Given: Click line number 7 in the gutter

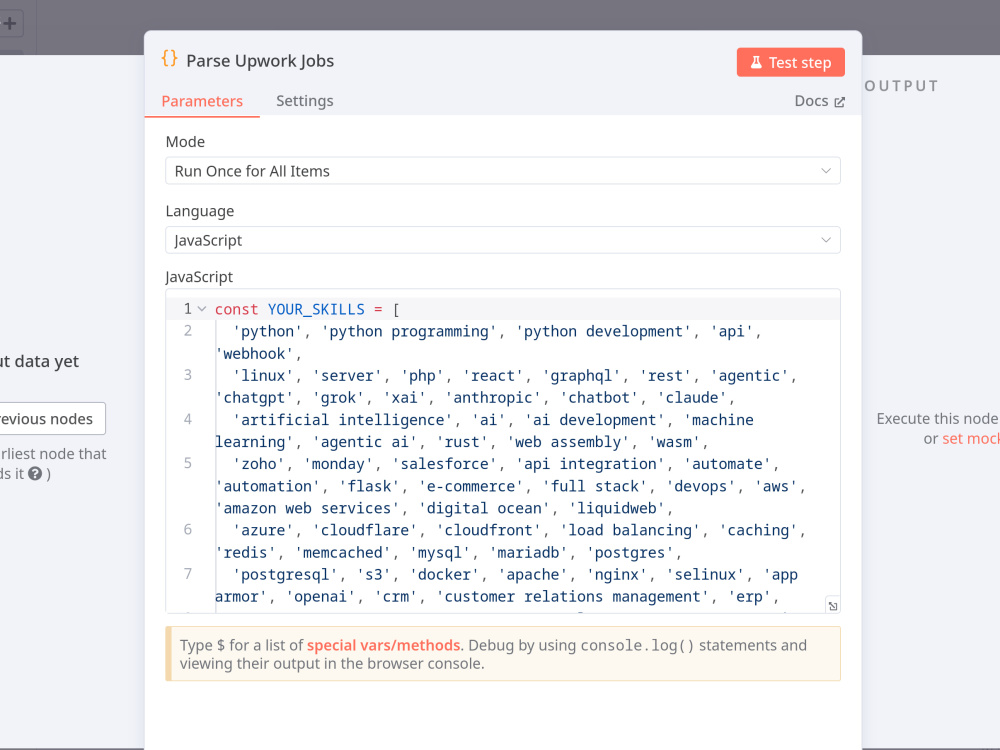Looking at the screenshot, I should point(188,574).
